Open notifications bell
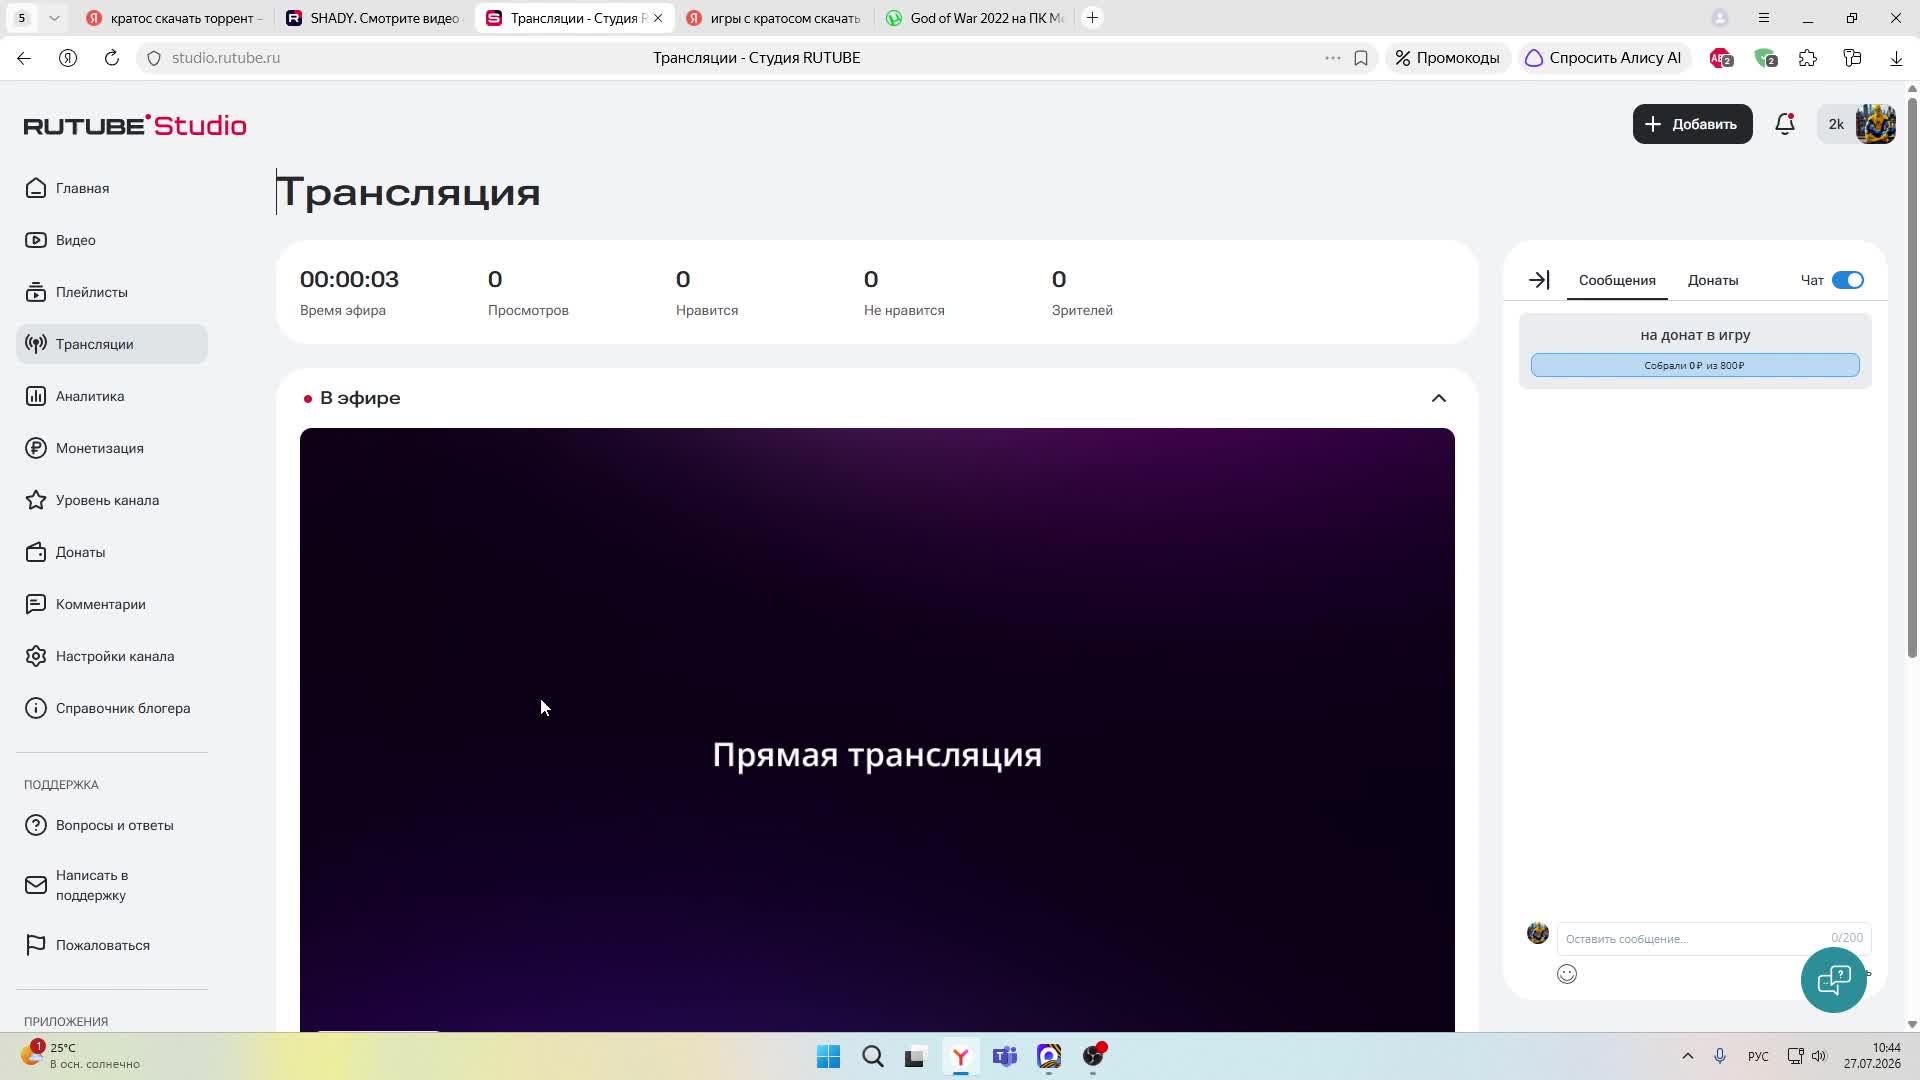This screenshot has height=1080, width=1920. click(x=1785, y=124)
